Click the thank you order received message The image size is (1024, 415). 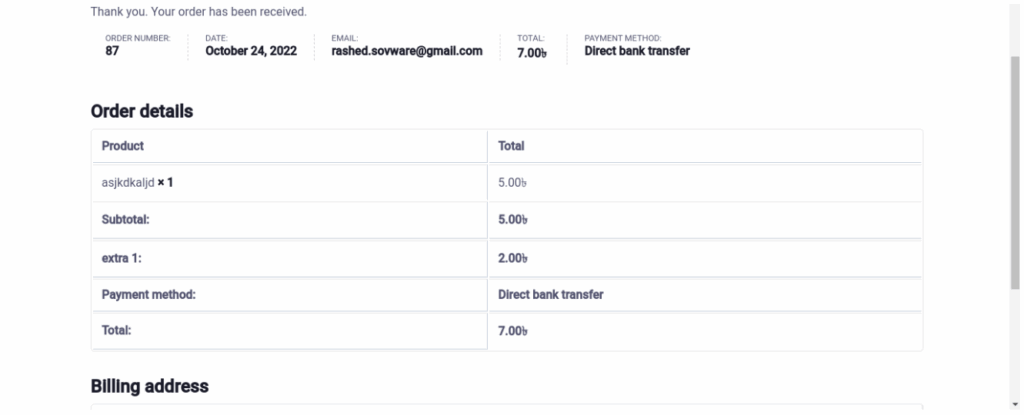point(198,12)
